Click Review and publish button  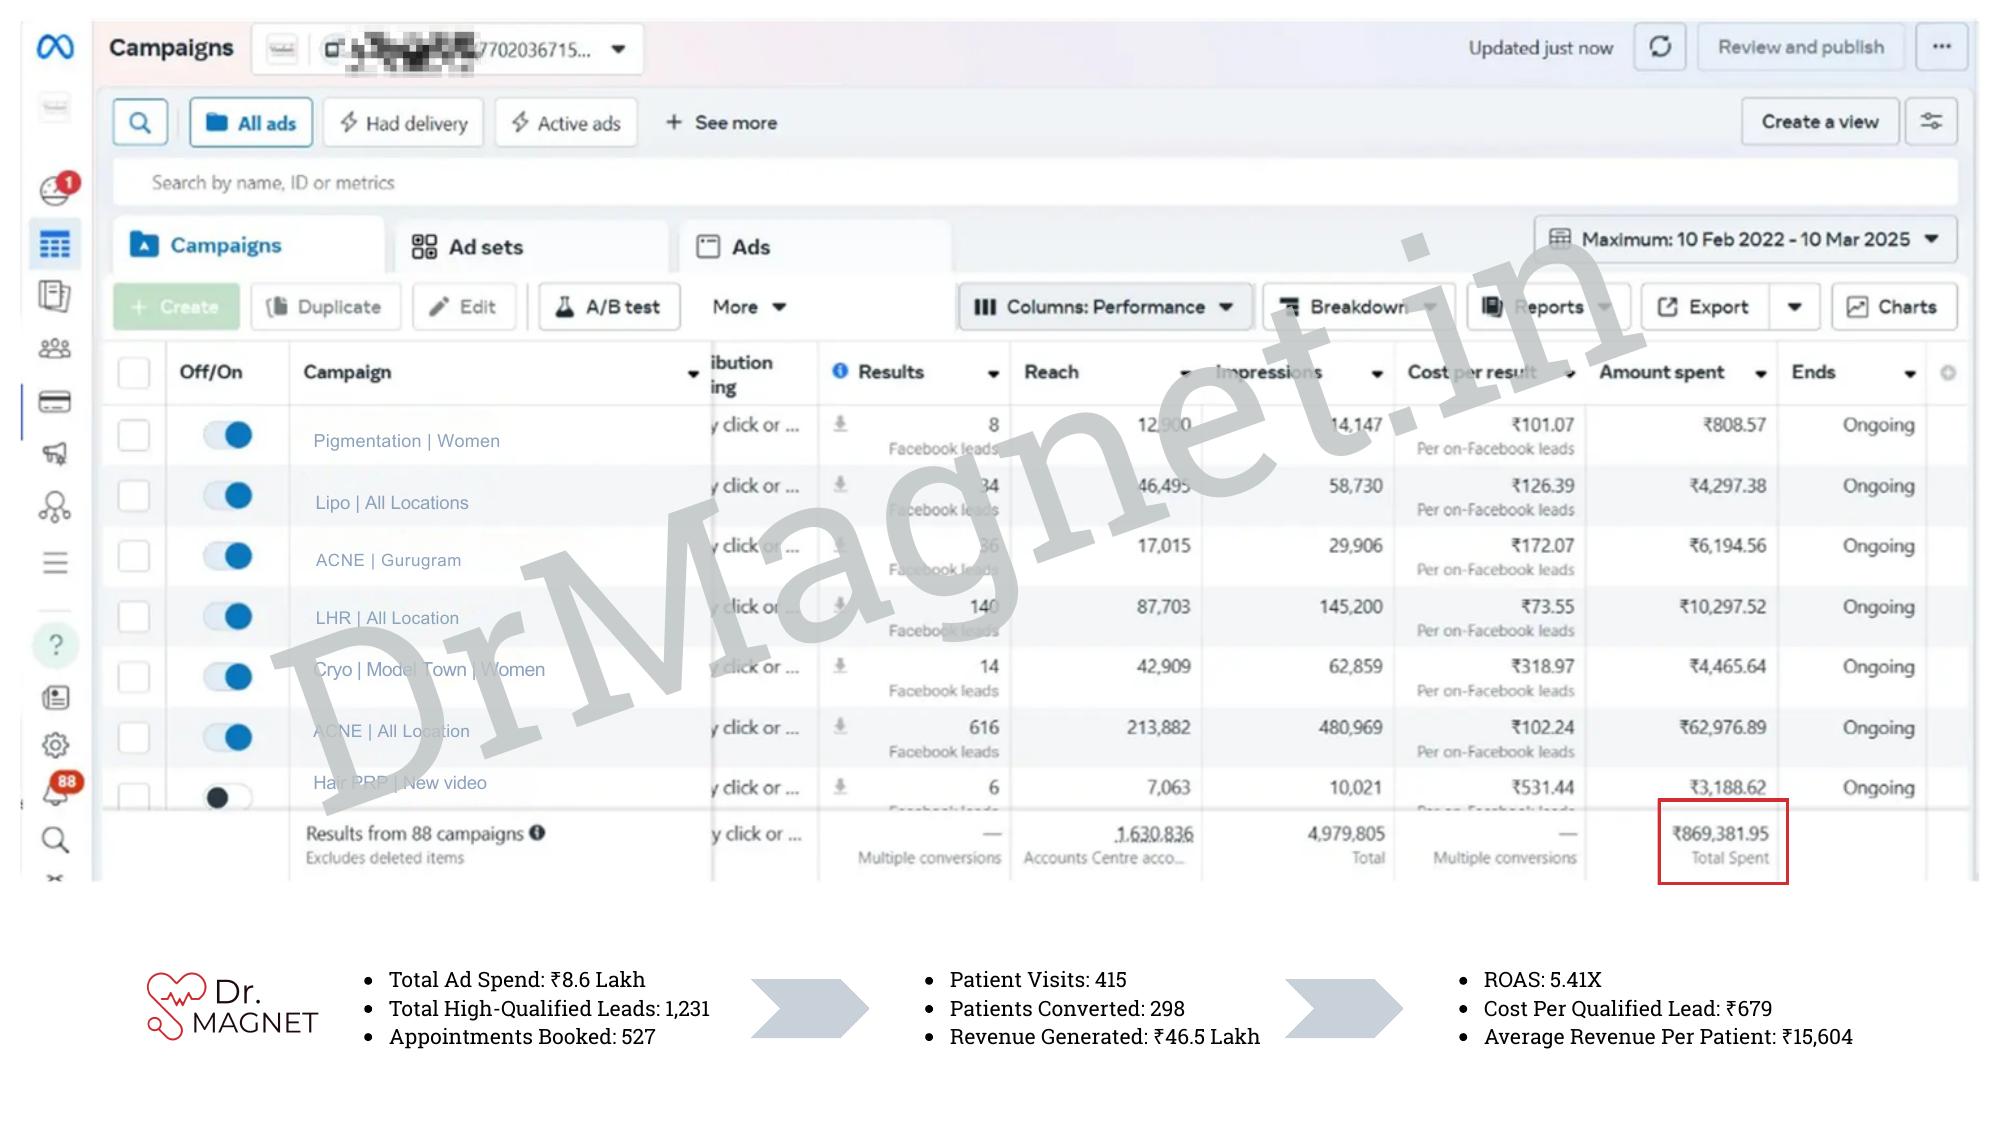click(x=1801, y=47)
